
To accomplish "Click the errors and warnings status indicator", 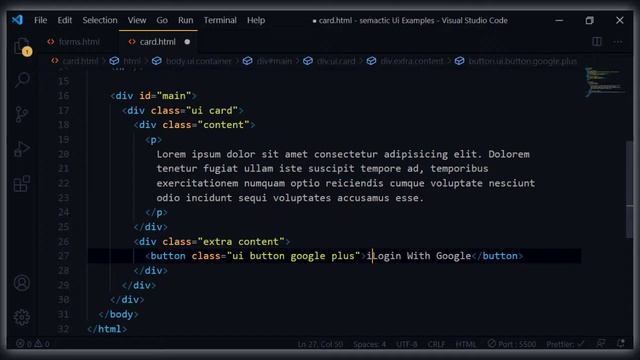I will coord(33,344).
